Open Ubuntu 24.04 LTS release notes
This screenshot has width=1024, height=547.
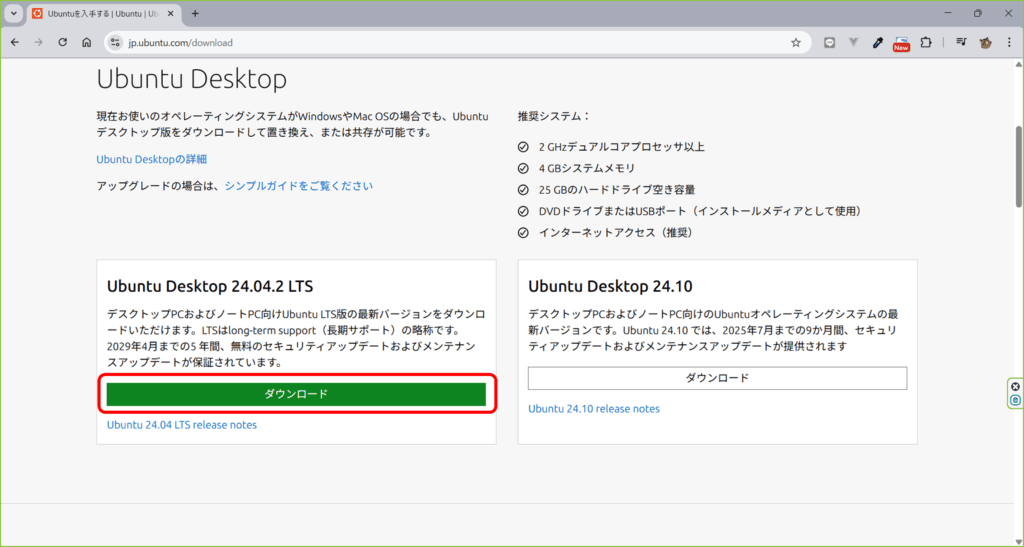pos(182,425)
